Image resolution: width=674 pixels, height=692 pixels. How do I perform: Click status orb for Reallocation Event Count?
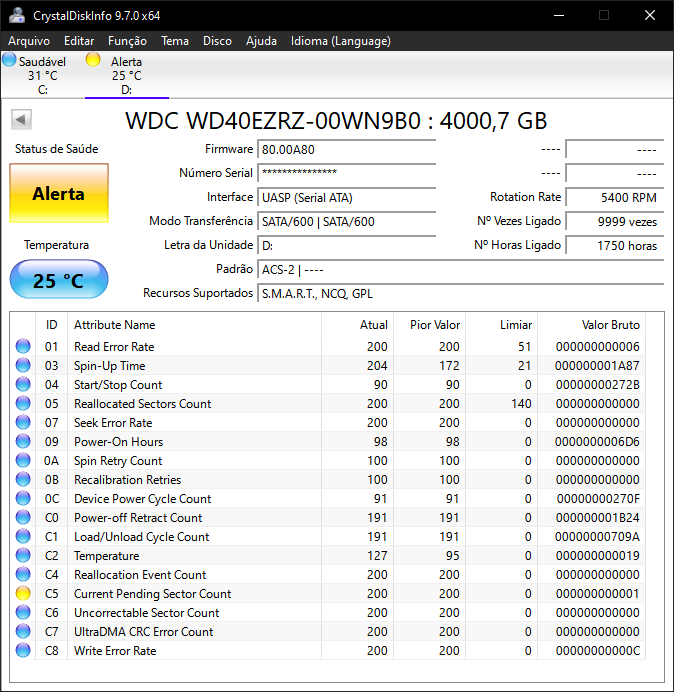pyautogui.click(x=23, y=574)
